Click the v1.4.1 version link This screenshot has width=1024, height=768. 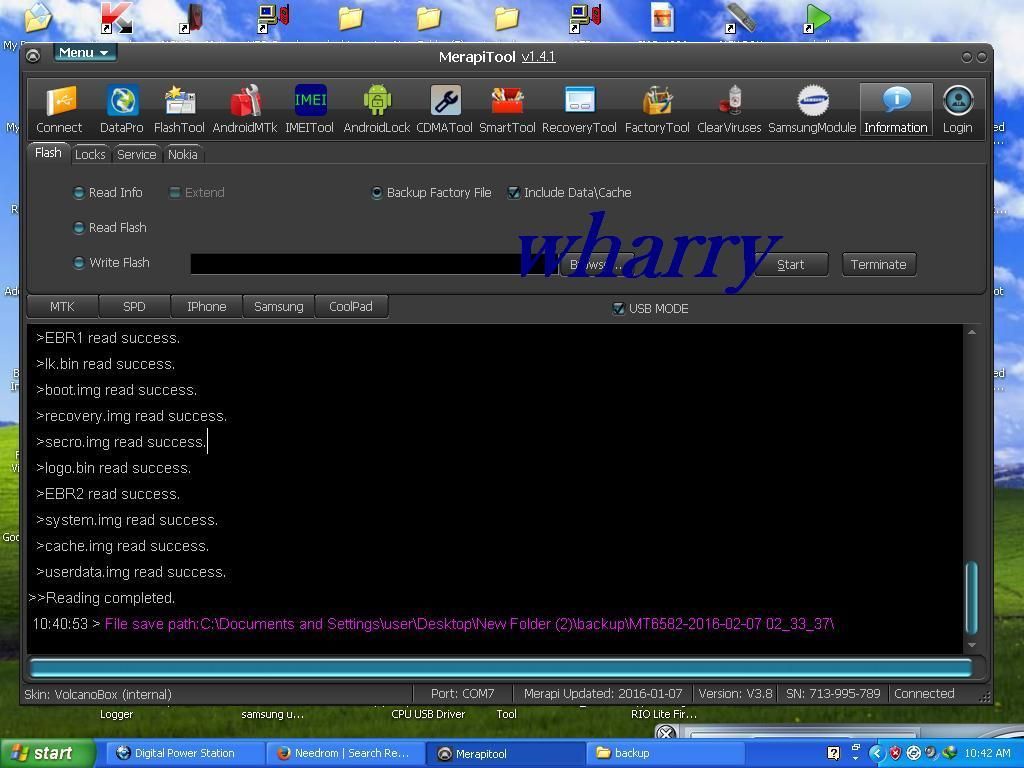[539, 57]
